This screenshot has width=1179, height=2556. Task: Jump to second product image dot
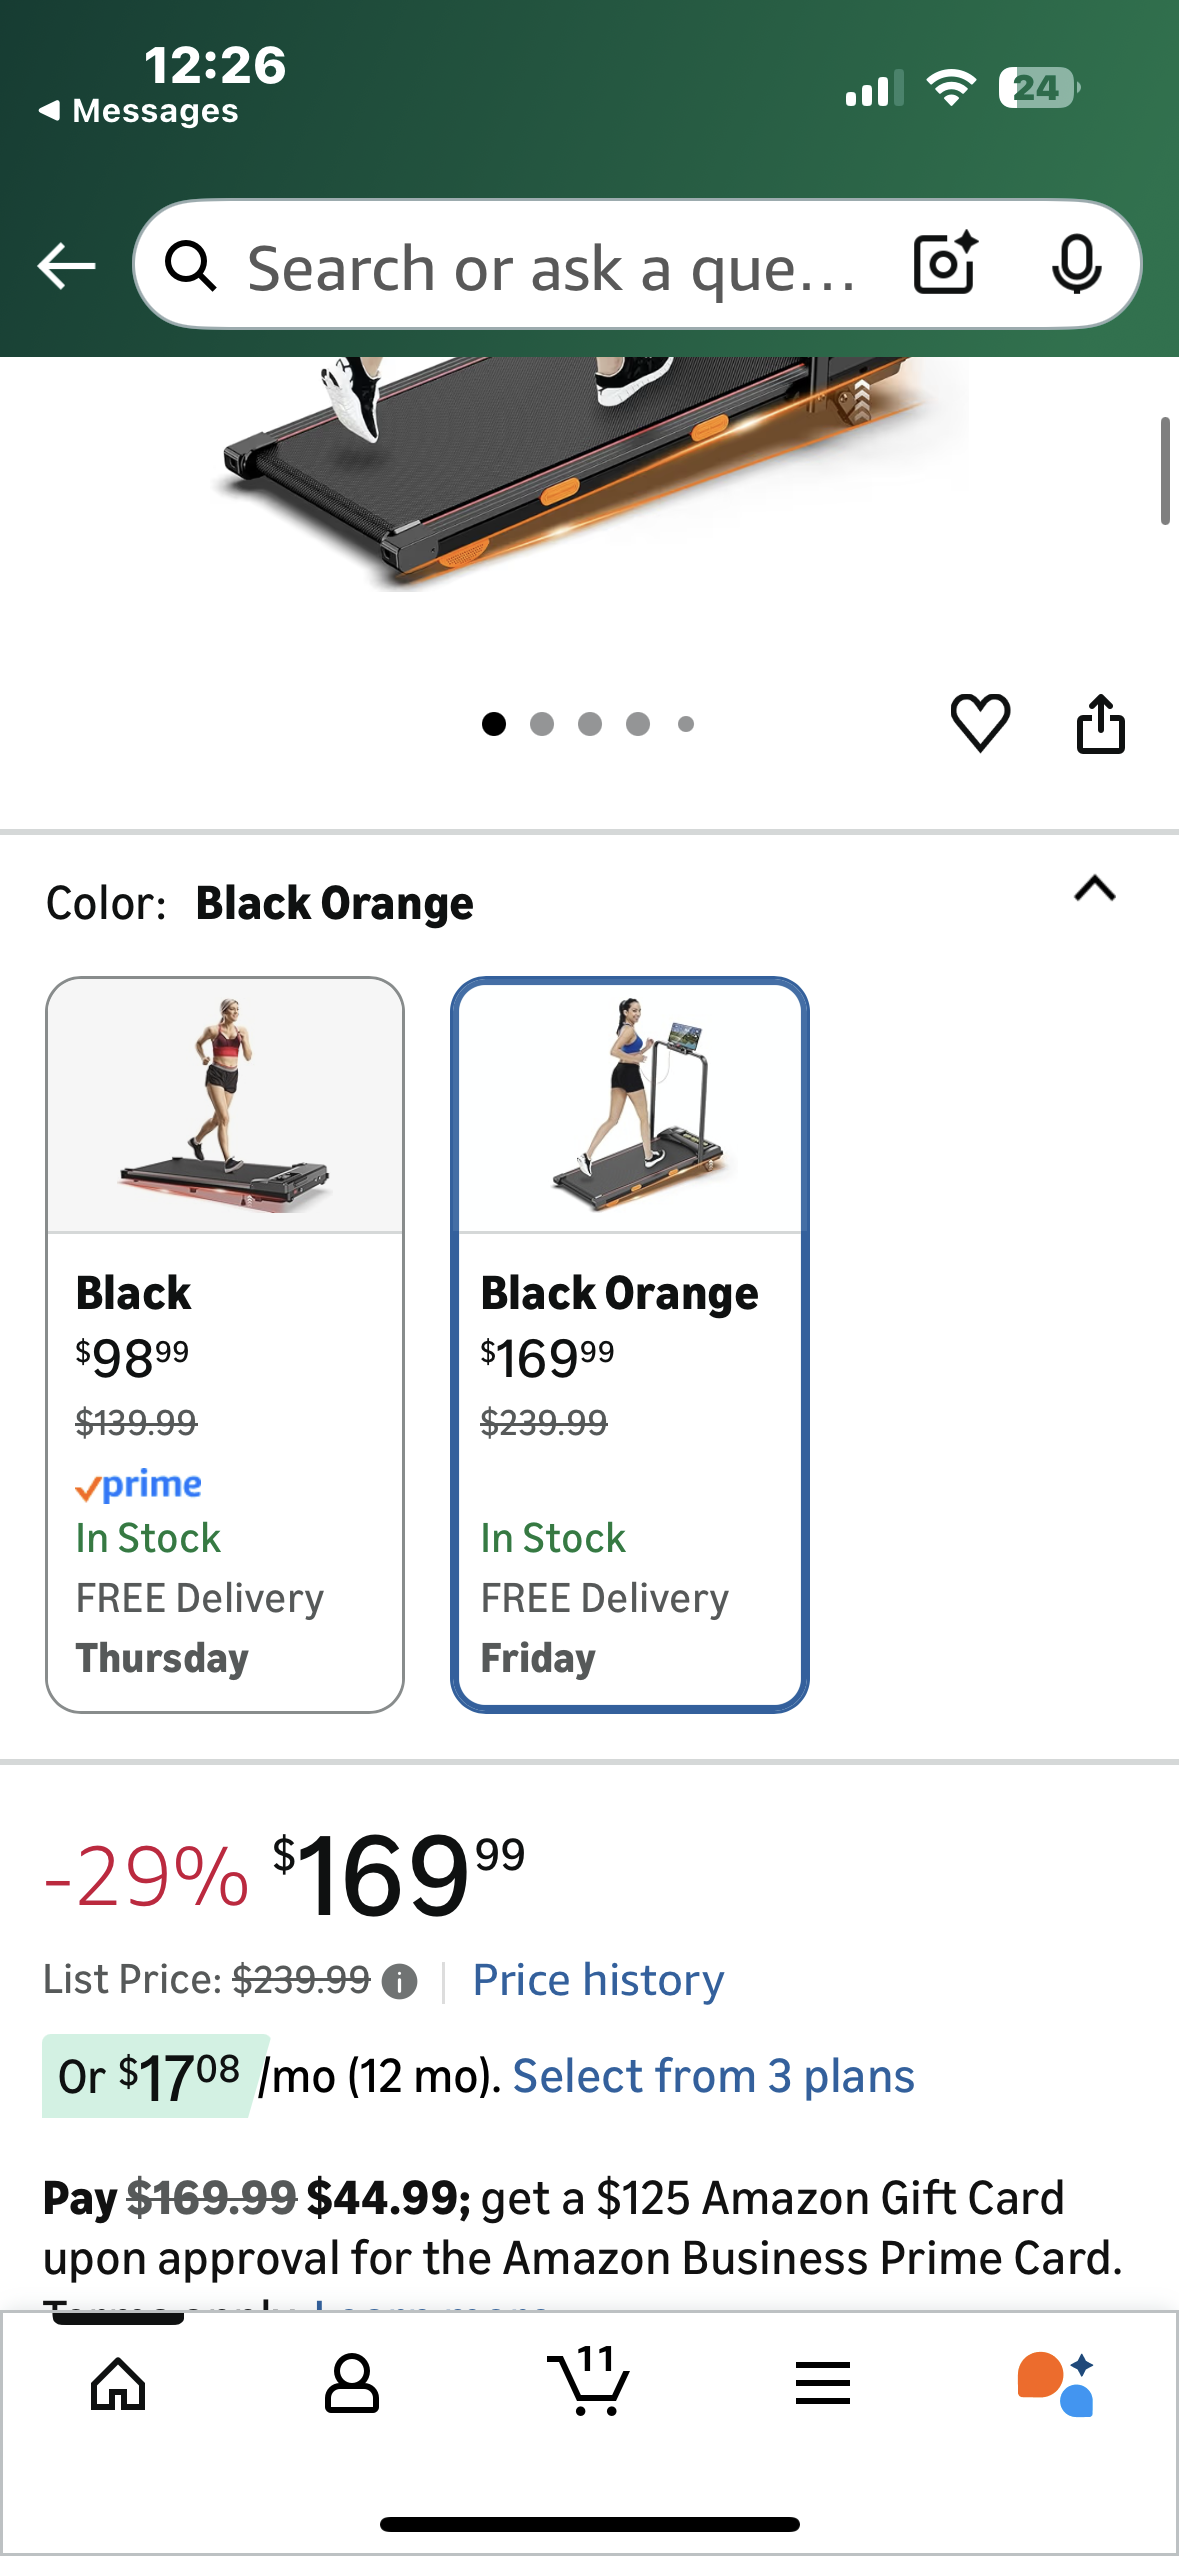[542, 724]
